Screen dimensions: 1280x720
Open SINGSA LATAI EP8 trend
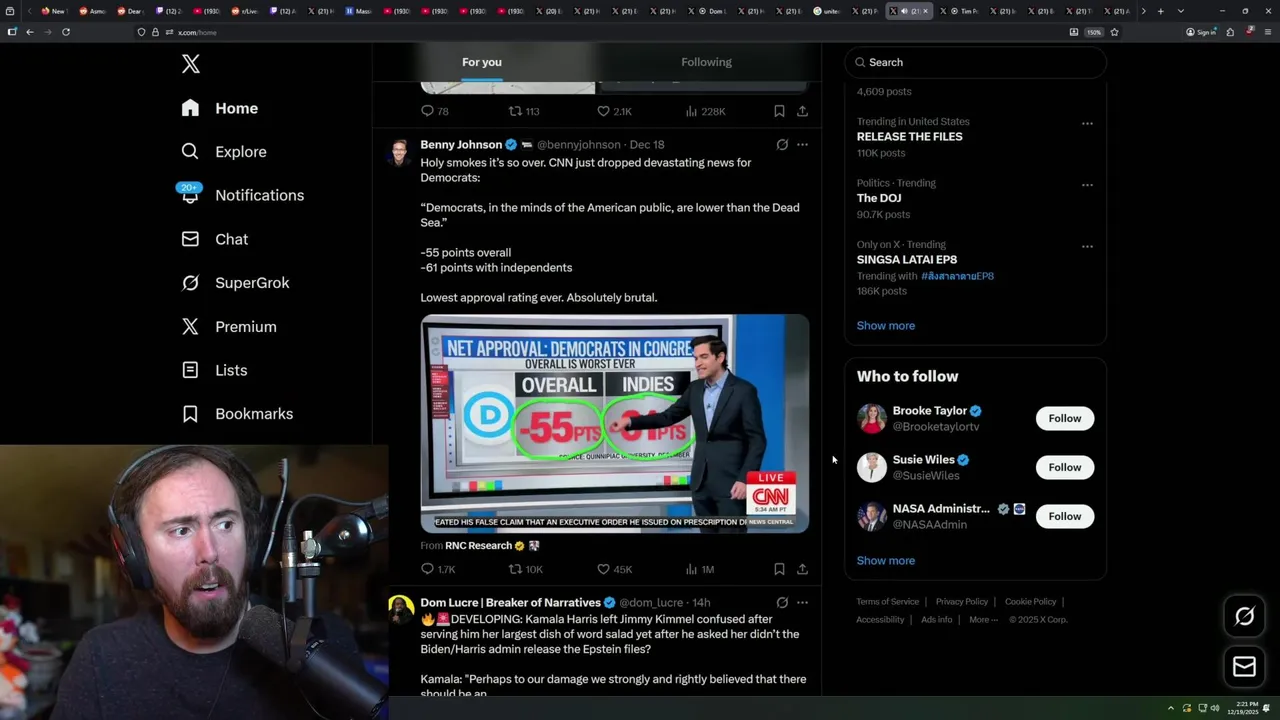tap(906, 260)
